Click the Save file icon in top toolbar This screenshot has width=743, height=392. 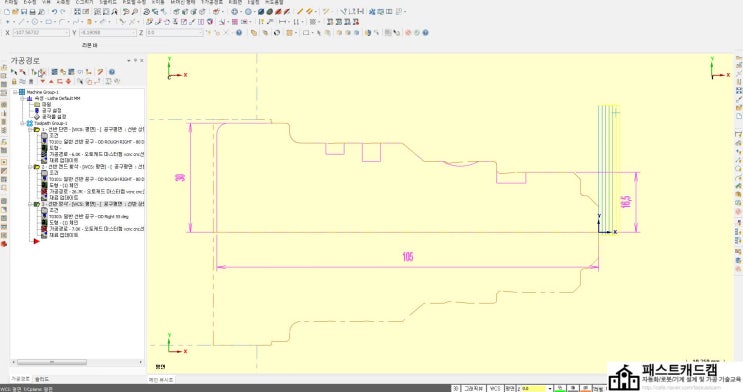coord(24,12)
